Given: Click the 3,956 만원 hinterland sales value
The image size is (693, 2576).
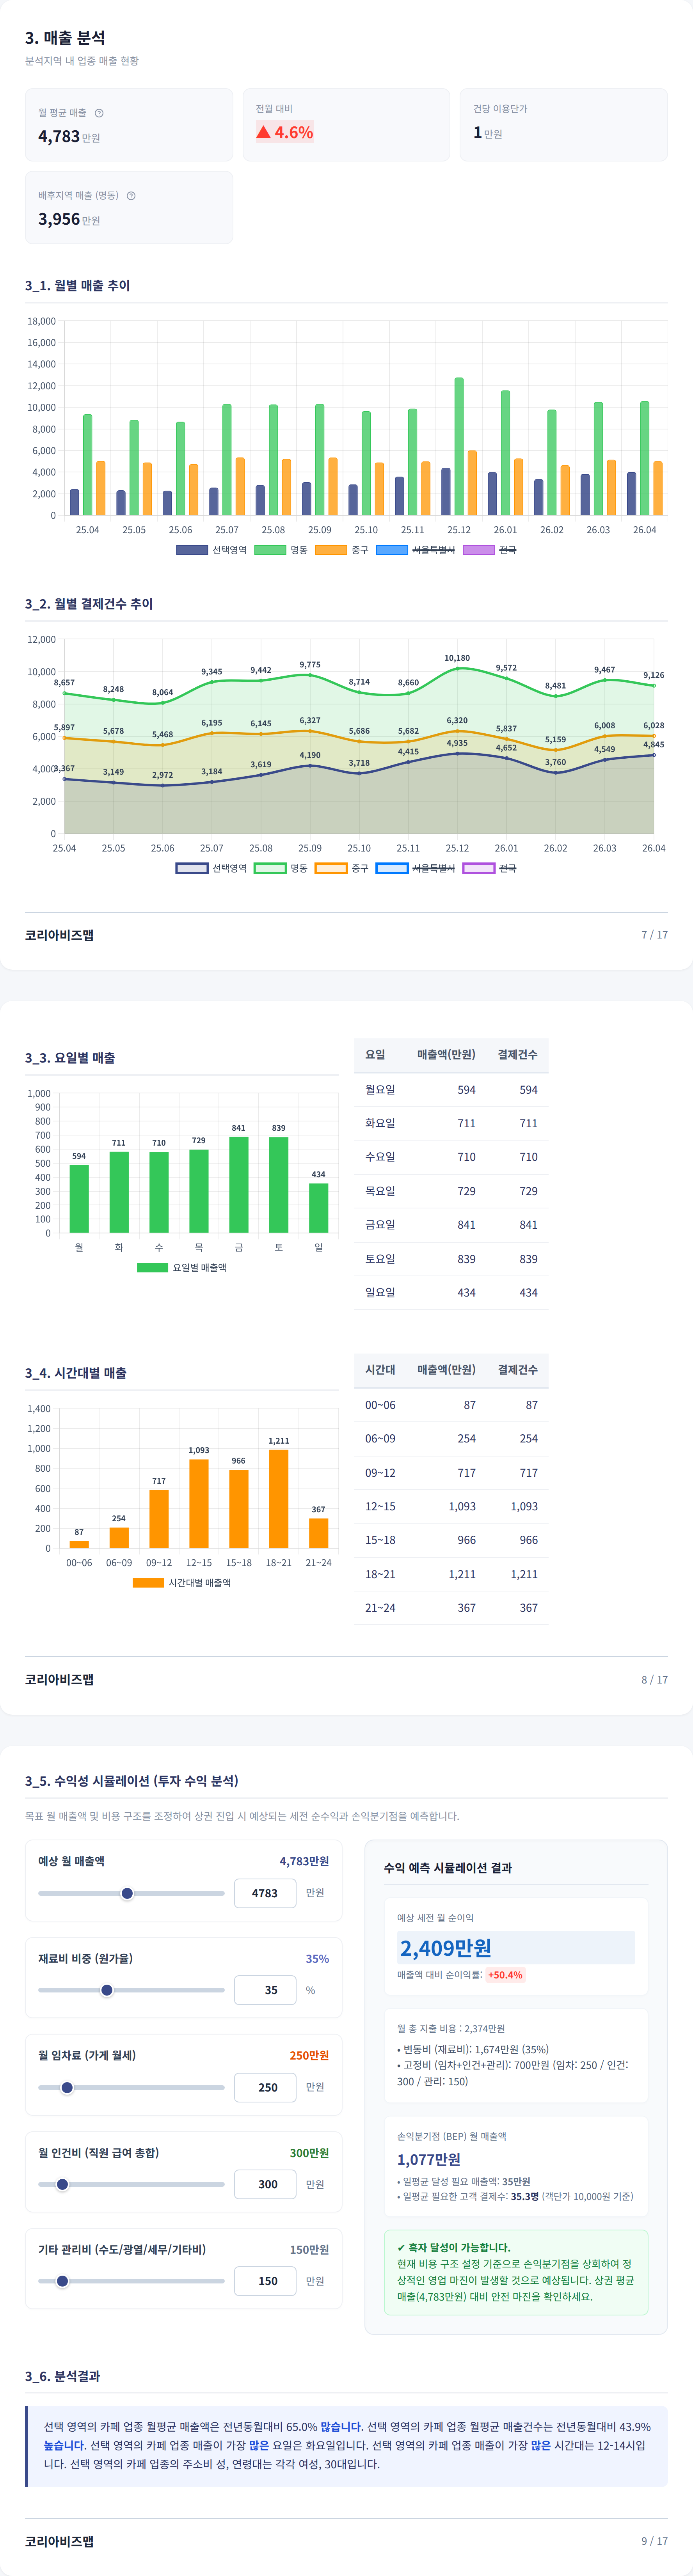Looking at the screenshot, I should click(x=69, y=219).
